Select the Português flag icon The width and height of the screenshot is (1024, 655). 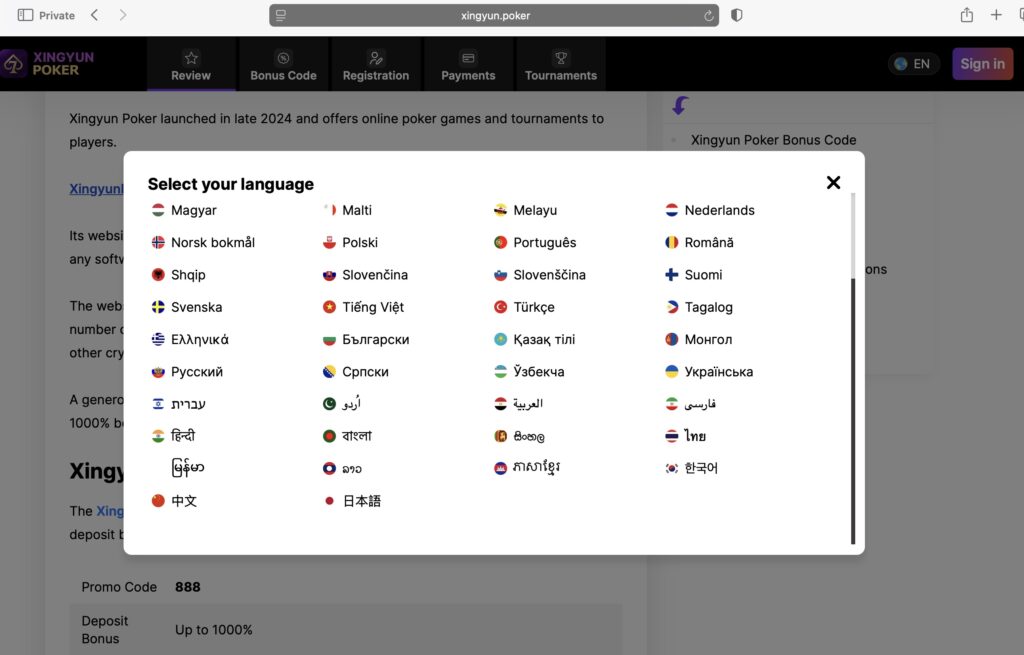click(500, 242)
